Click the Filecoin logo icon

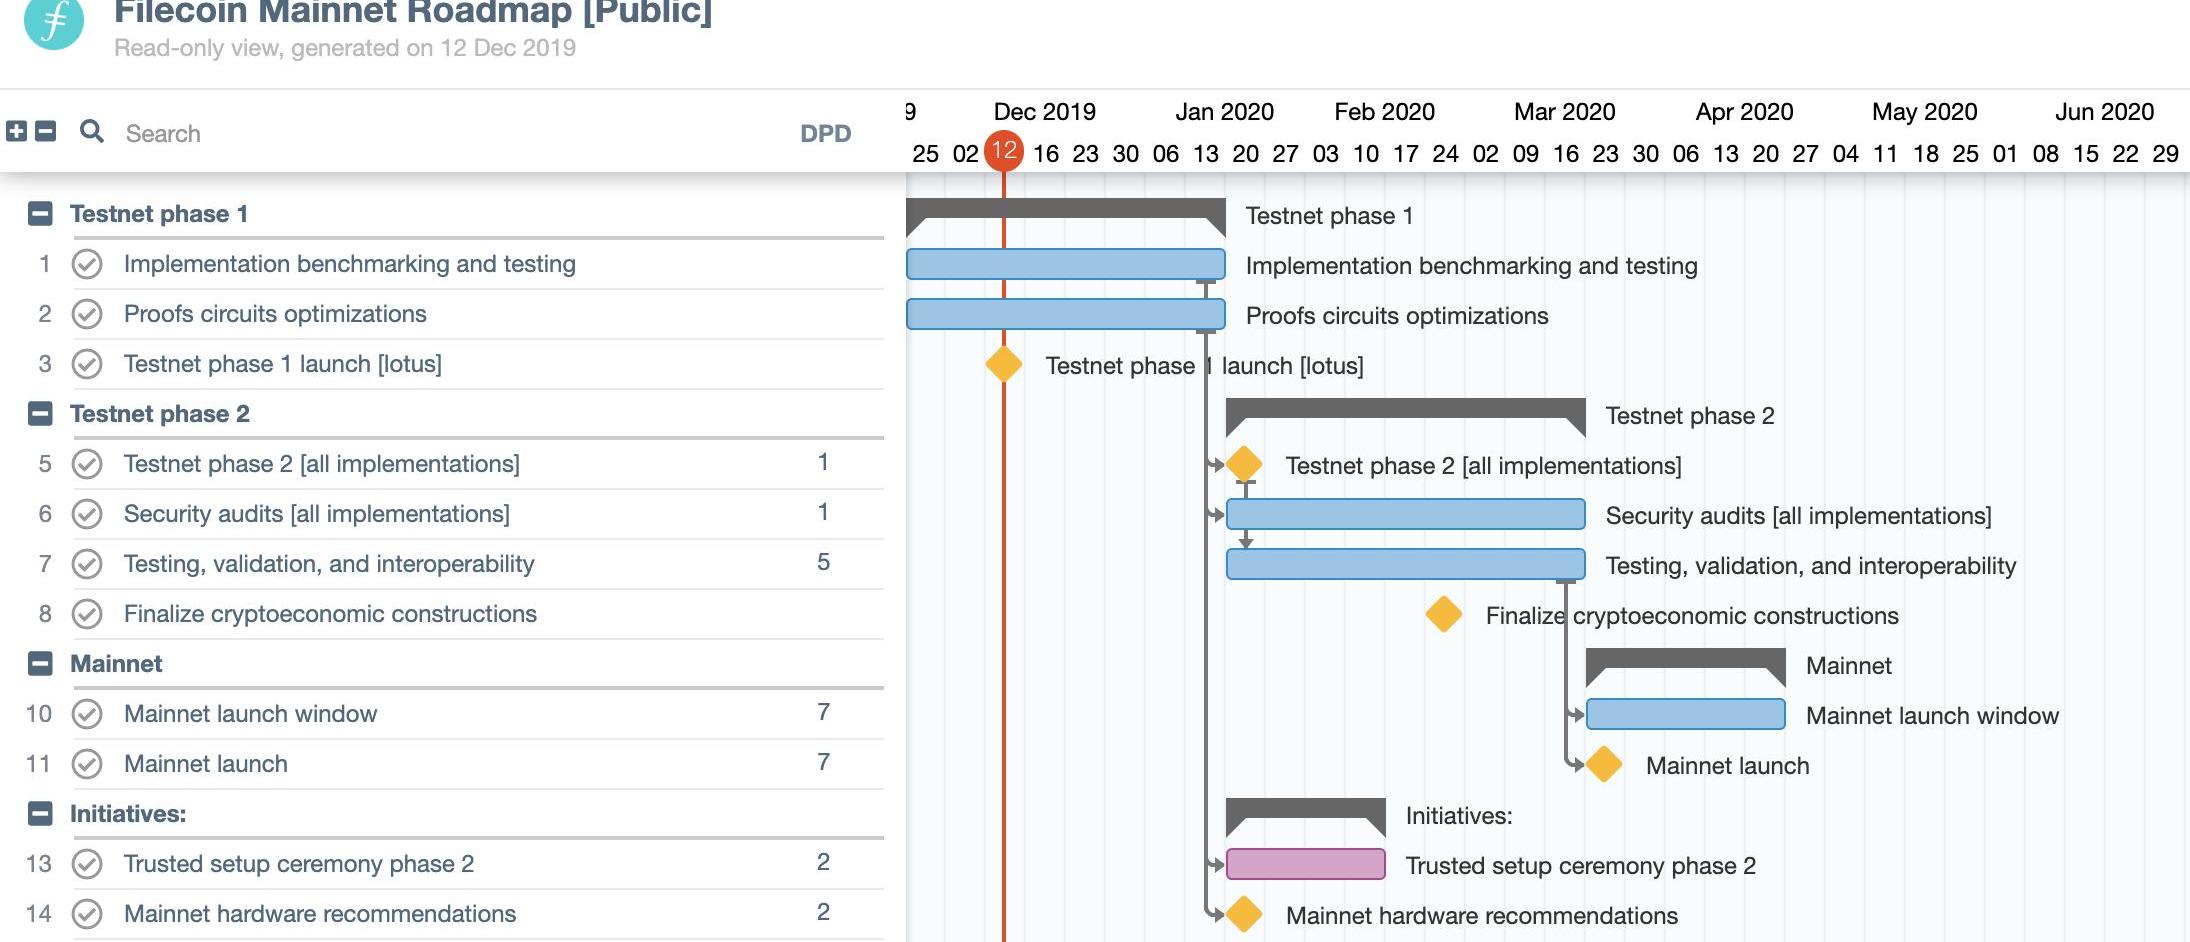53,22
